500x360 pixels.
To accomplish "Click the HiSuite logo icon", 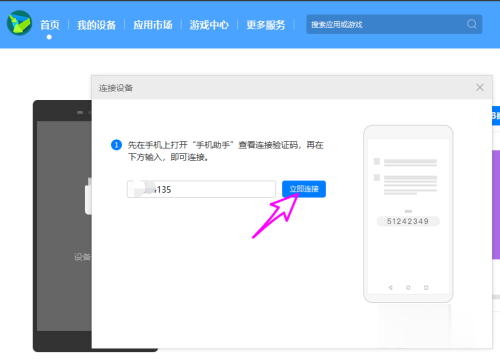I will point(19,23).
